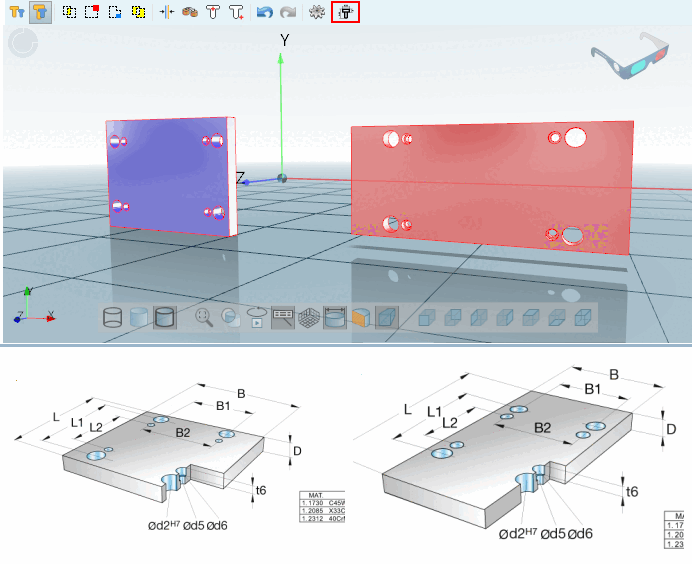Click the red-highlighted dimension tool icon
This screenshot has height=564, width=692.
346,12
